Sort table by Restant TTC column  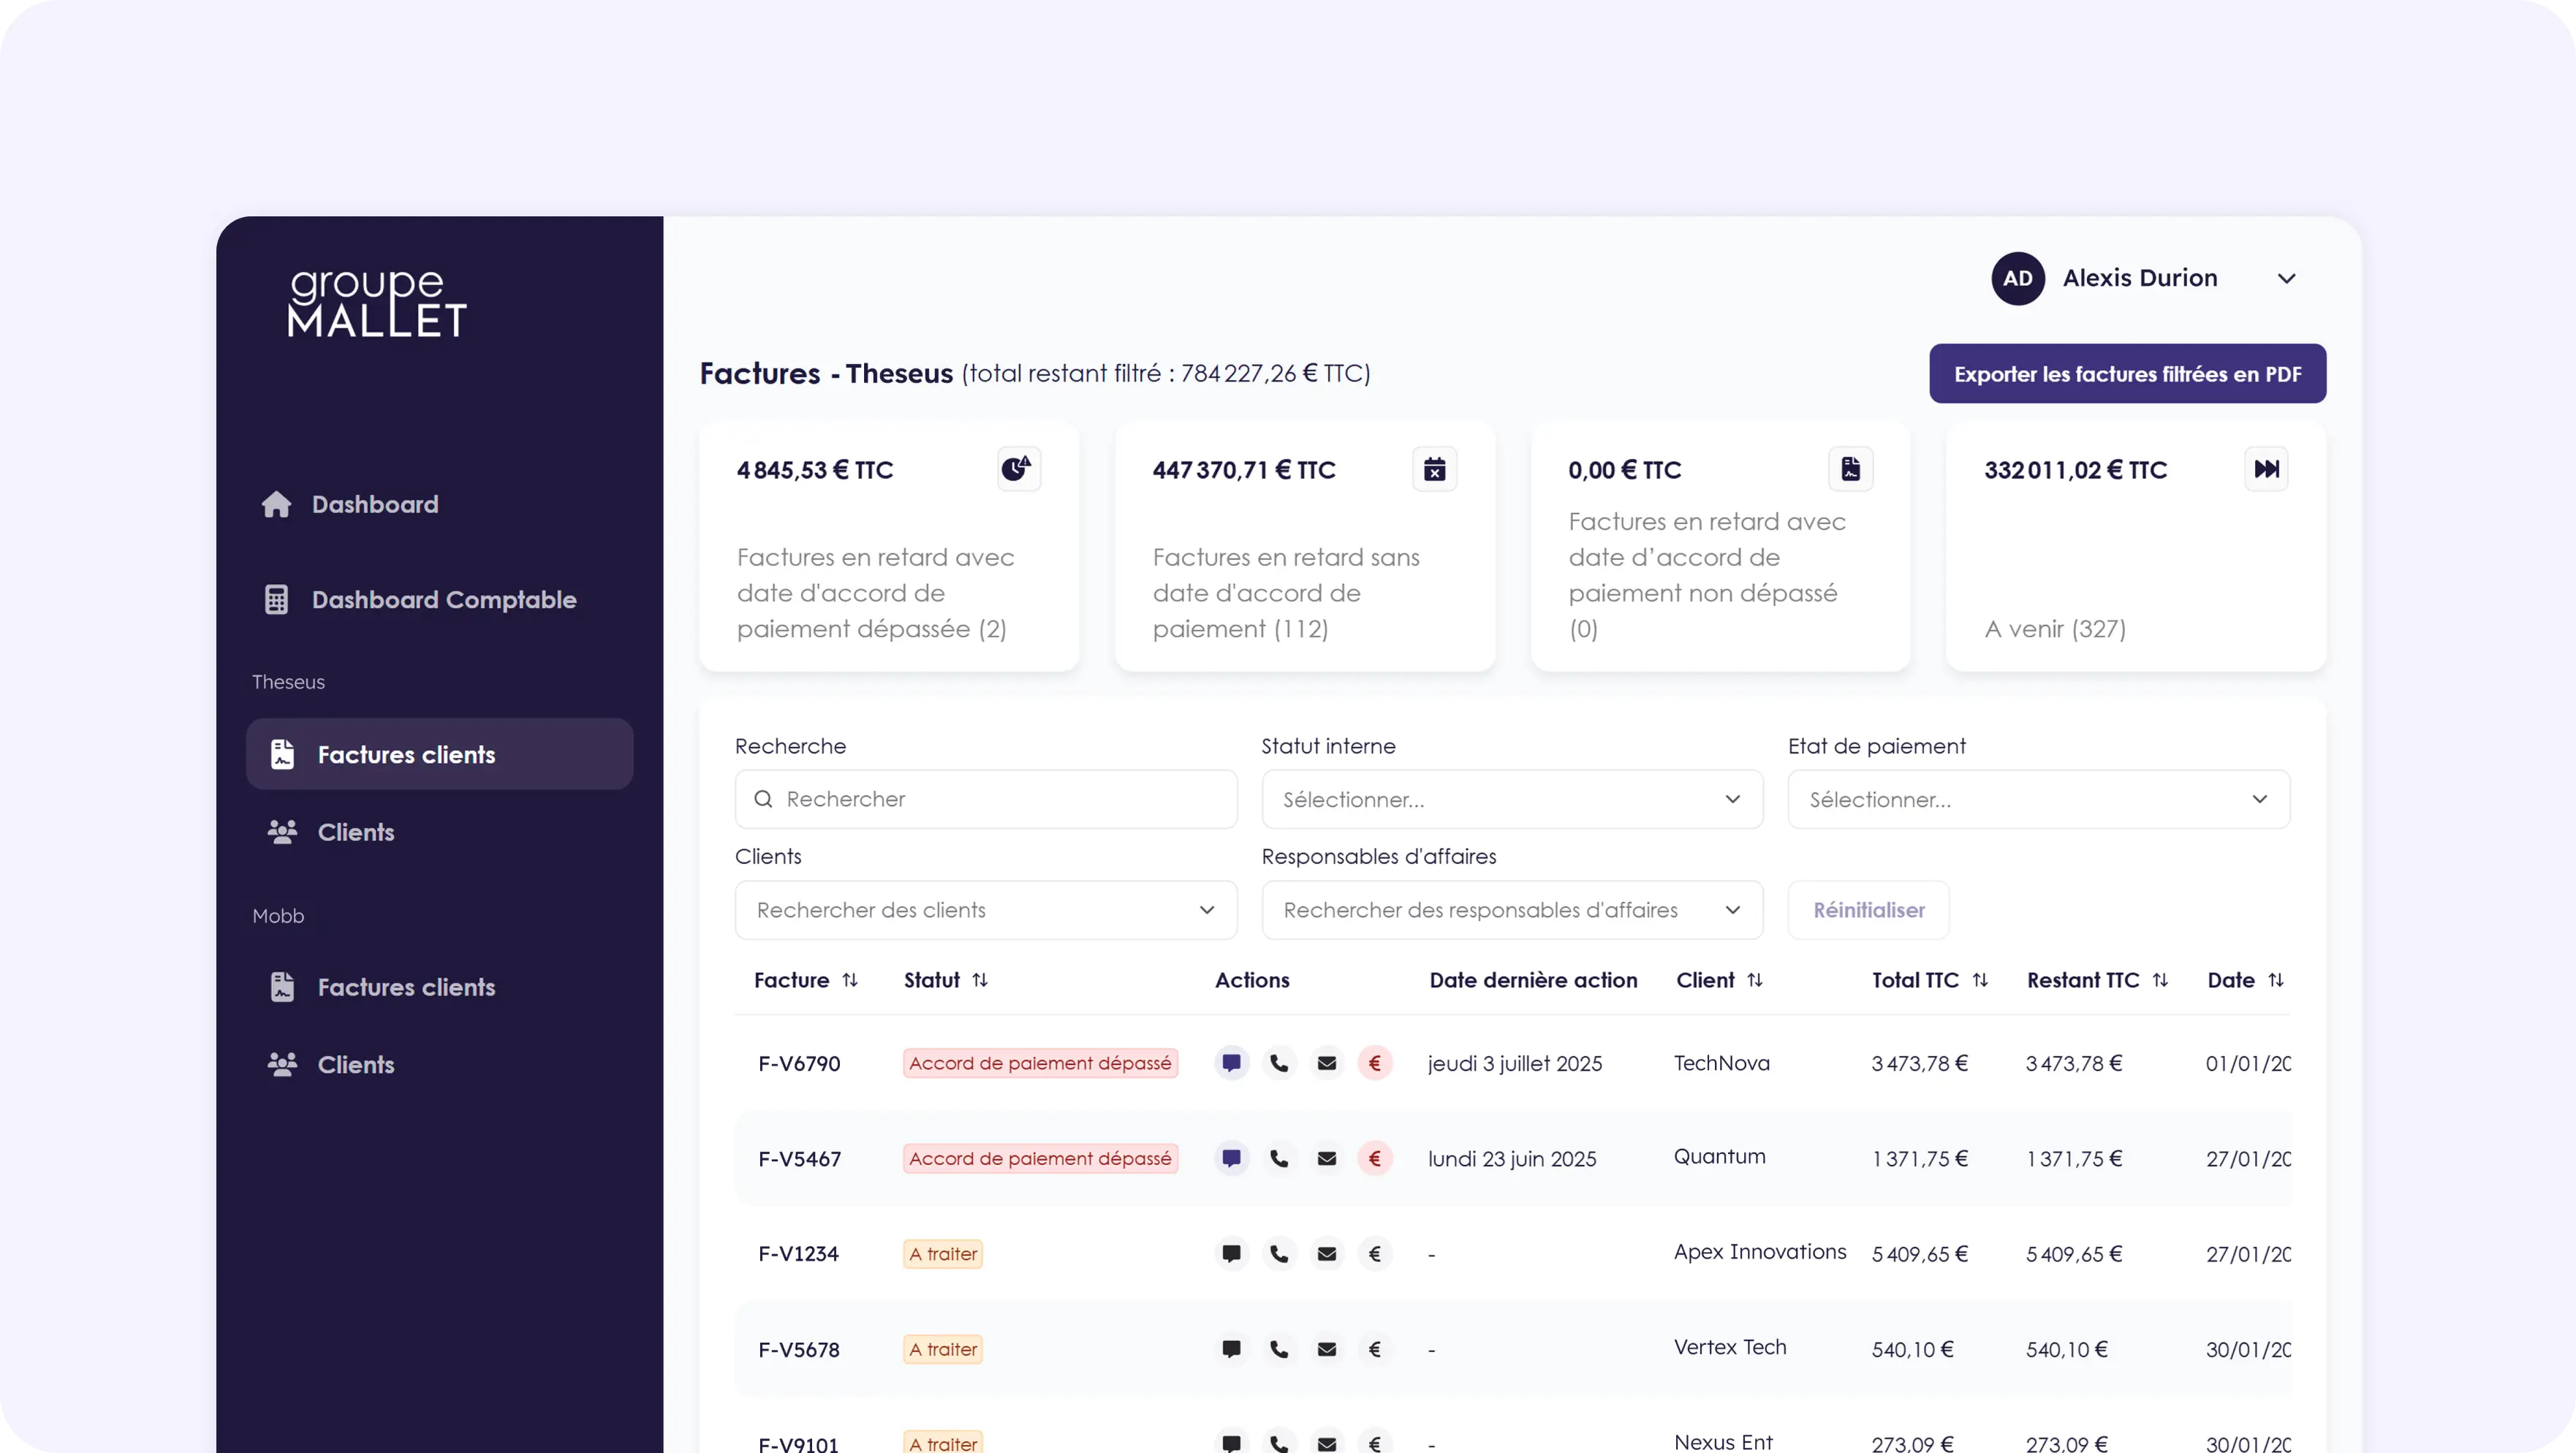pos(2160,980)
